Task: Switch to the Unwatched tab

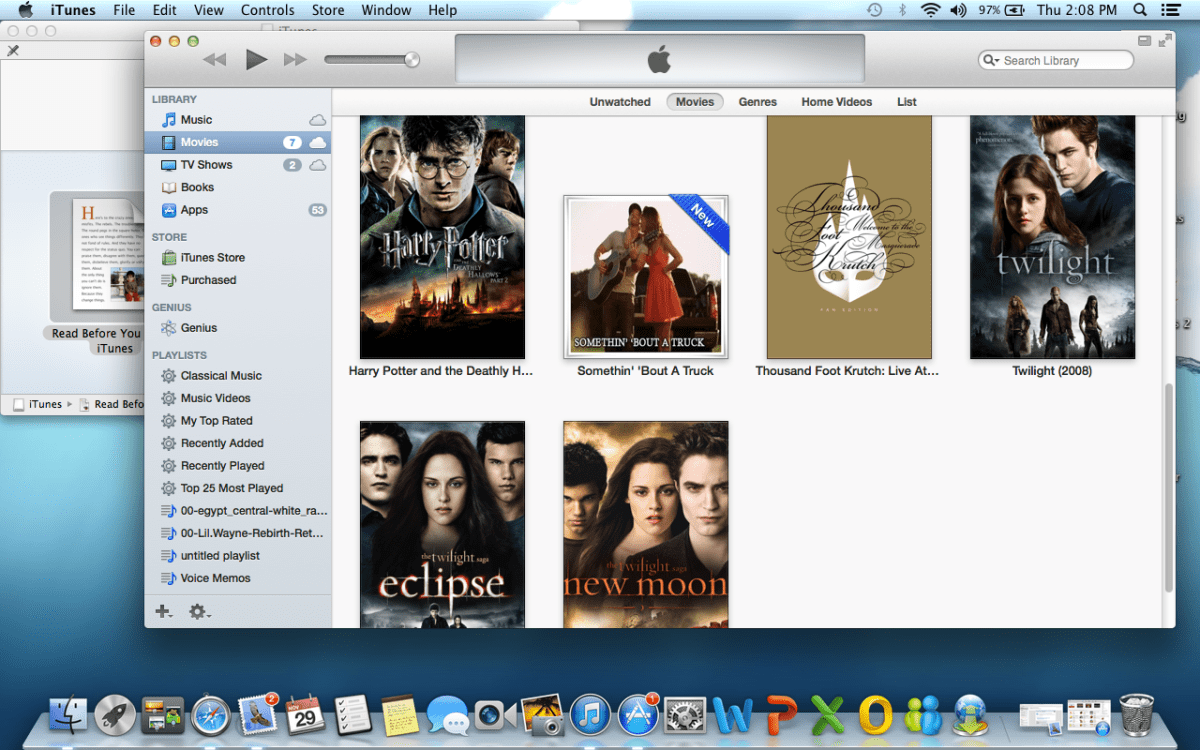Action: [x=619, y=102]
